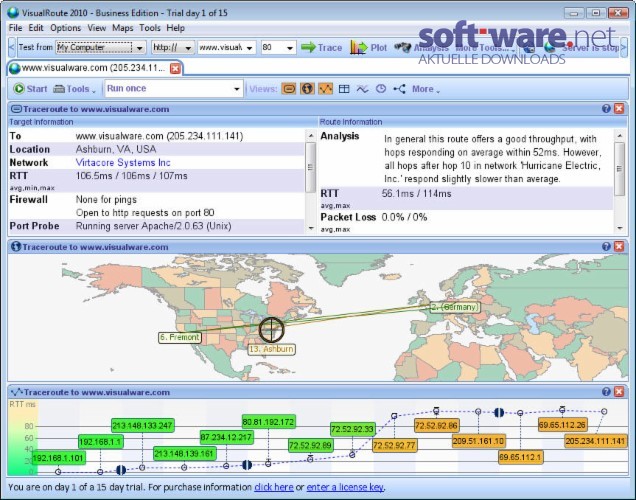Viewport: 636px width, 500px height.
Task: Click the Virtacore Systems Inc link
Action: coord(123,163)
